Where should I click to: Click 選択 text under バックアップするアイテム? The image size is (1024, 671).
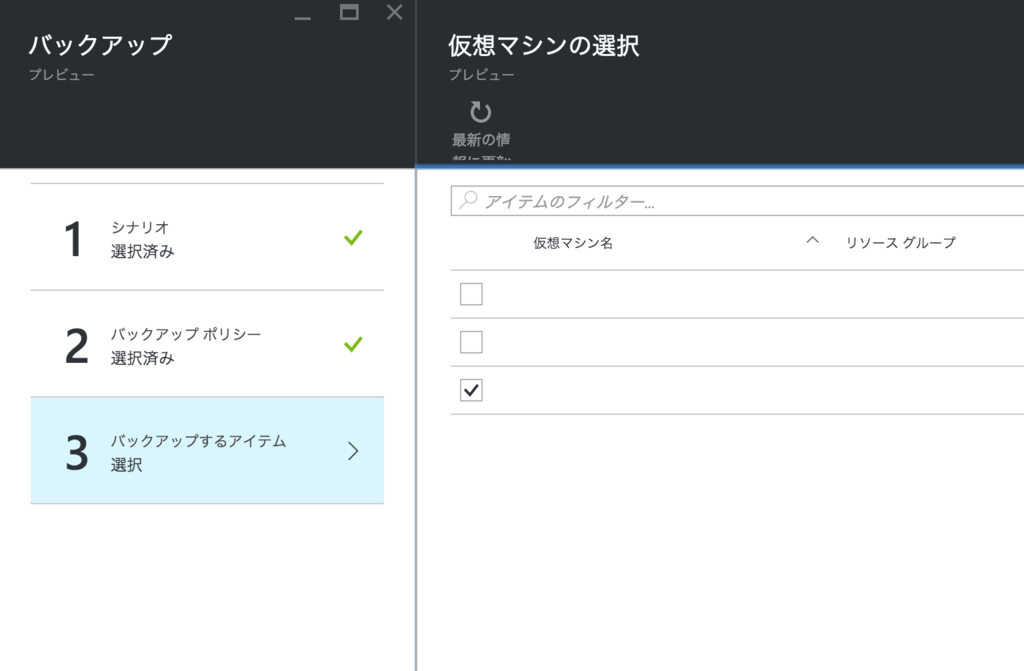[126, 465]
